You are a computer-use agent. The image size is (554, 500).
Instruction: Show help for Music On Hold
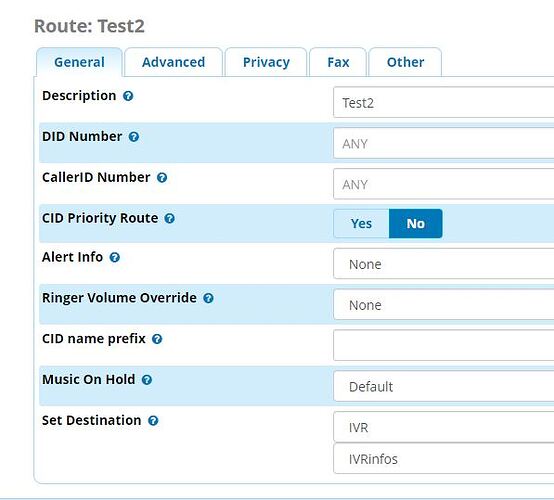pos(147,380)
